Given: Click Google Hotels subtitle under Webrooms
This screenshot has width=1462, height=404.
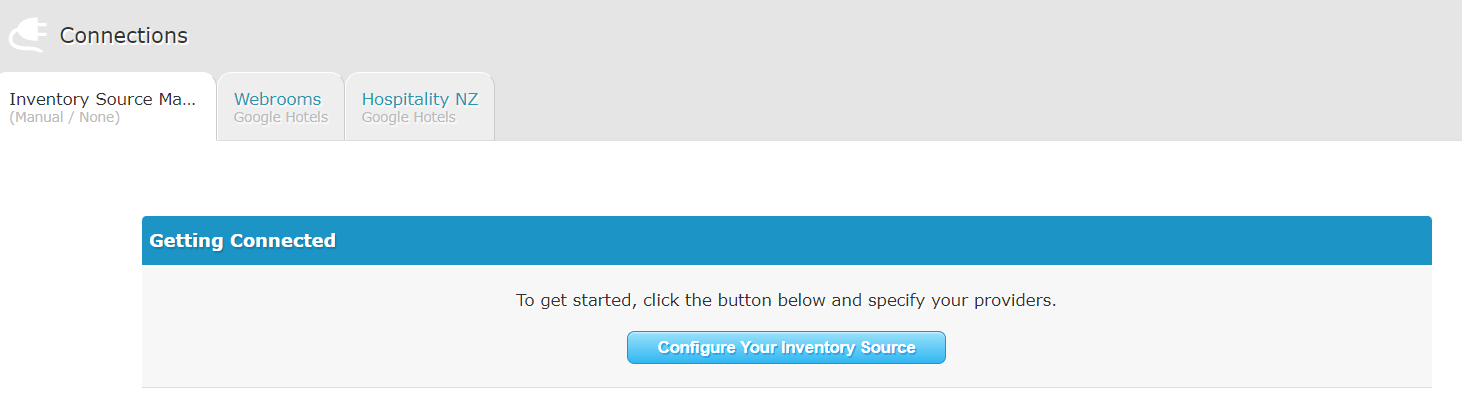Looking at the screenshot, I should 280,118.
